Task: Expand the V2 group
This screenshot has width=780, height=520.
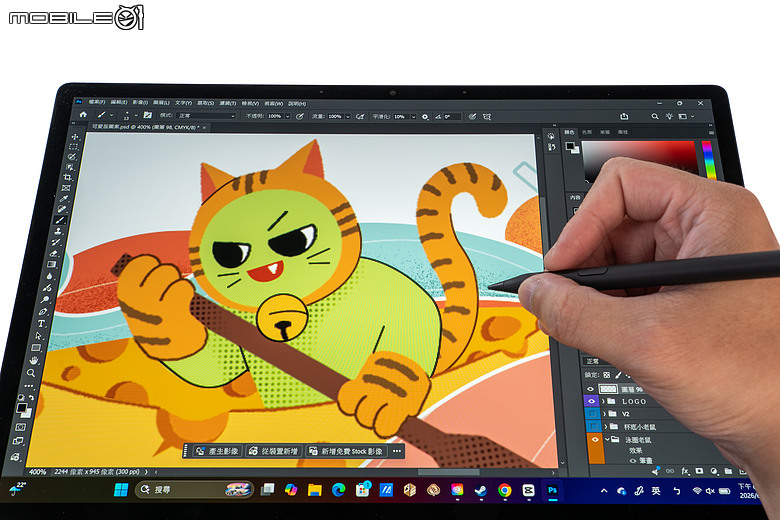Action: pyautogui.click(x=604, y=414)
